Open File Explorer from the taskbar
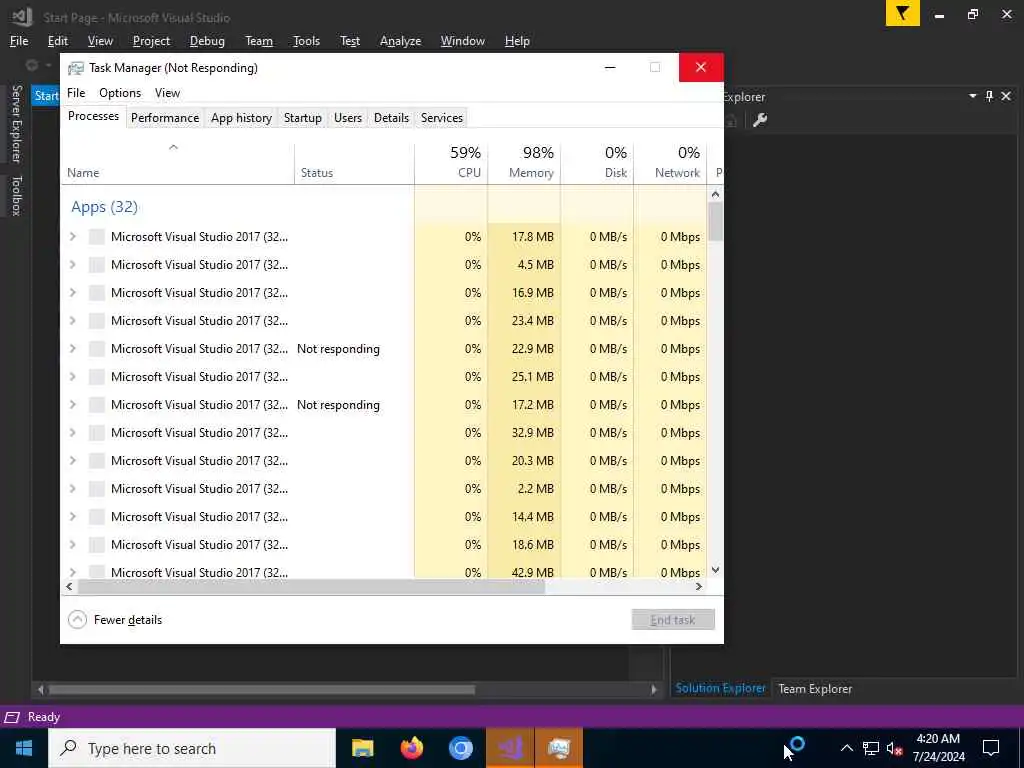This screenshot has width=1024, height=768. click(x=362, y=748)
